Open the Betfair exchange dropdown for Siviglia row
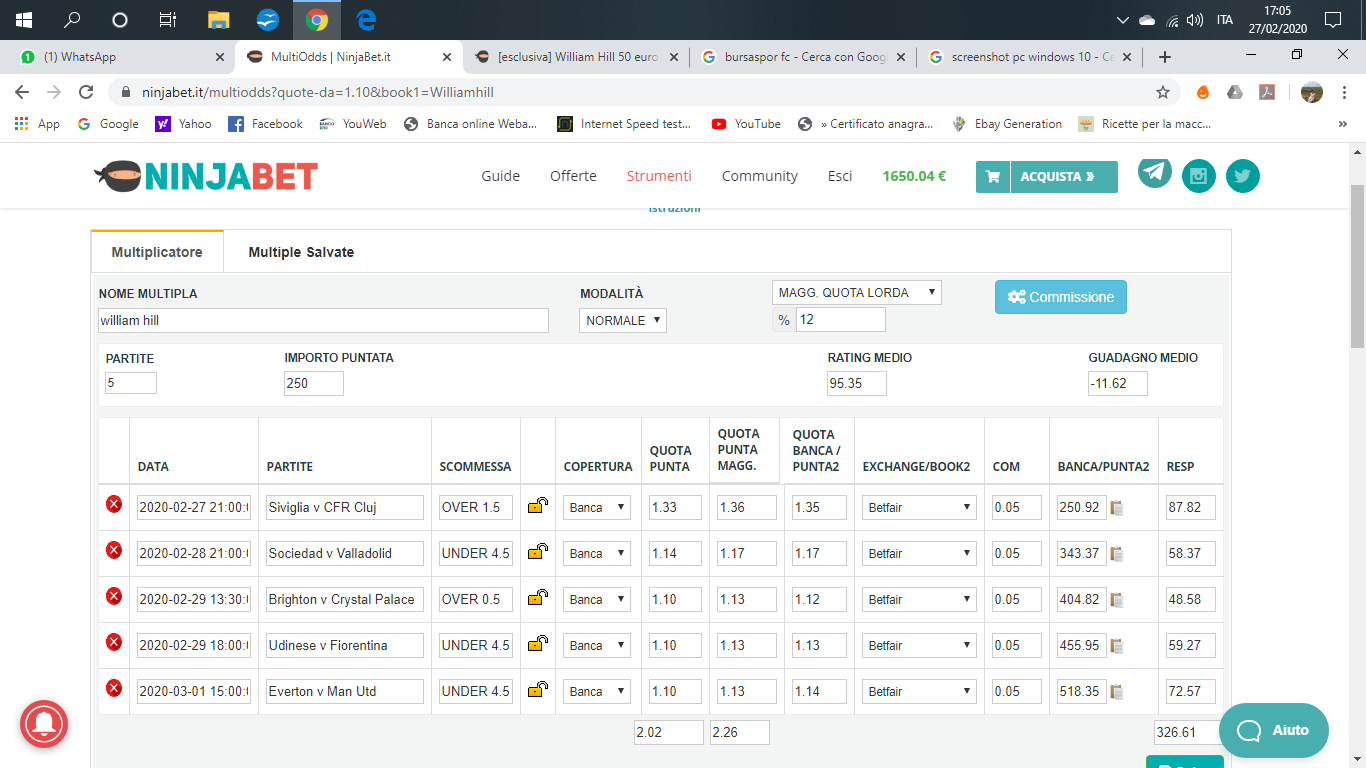The image size is (1366, 768). click(919, 507)
